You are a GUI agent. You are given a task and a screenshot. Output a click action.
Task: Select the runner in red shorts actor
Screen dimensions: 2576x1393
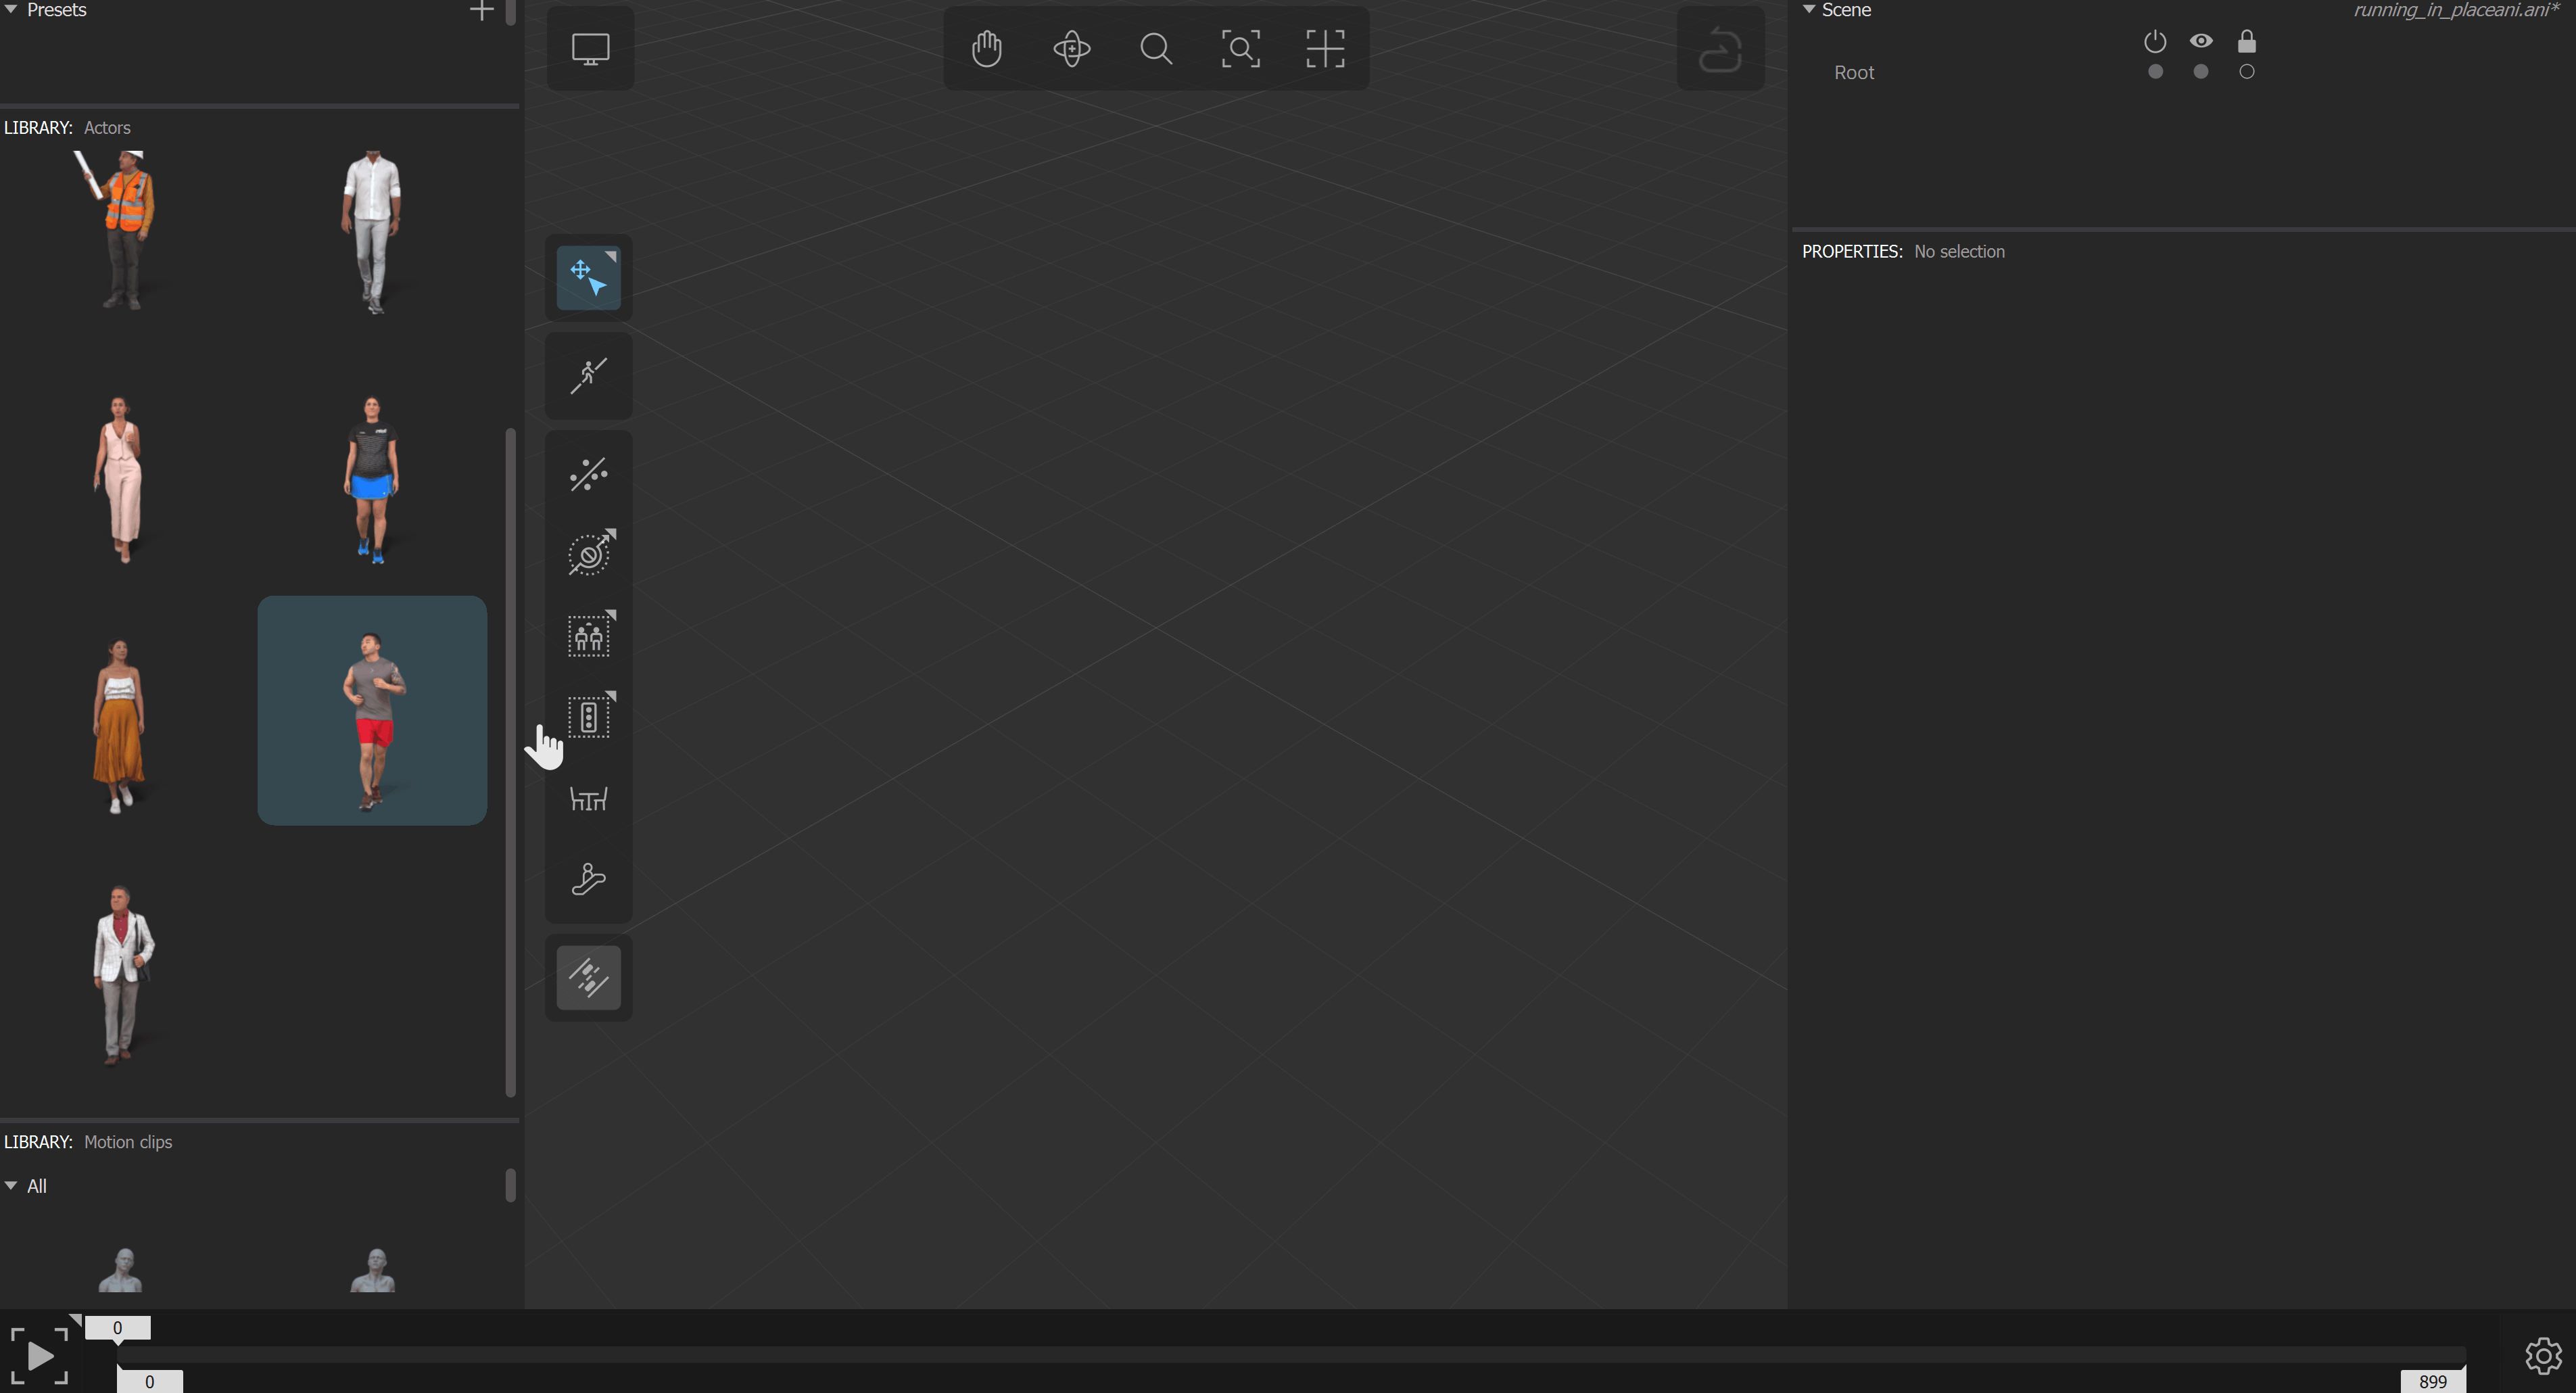(x=372, y=711)
